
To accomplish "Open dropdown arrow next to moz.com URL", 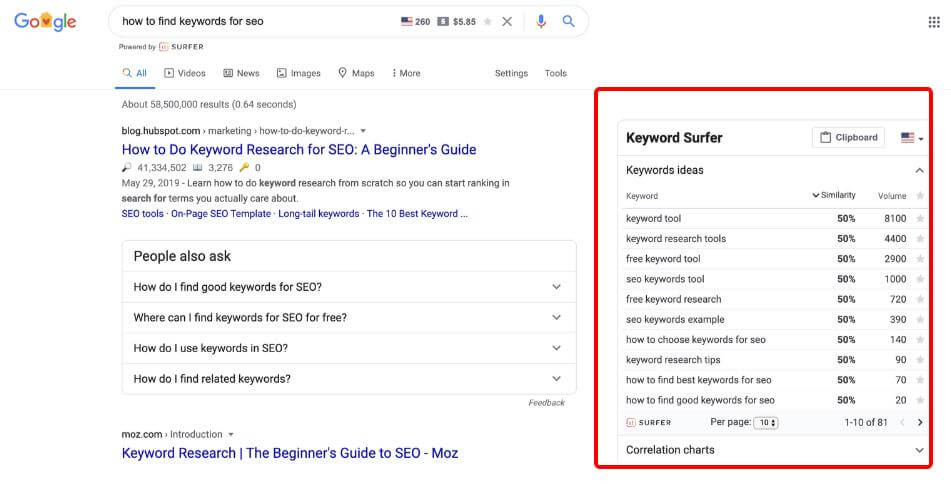I will click(230, 435).
